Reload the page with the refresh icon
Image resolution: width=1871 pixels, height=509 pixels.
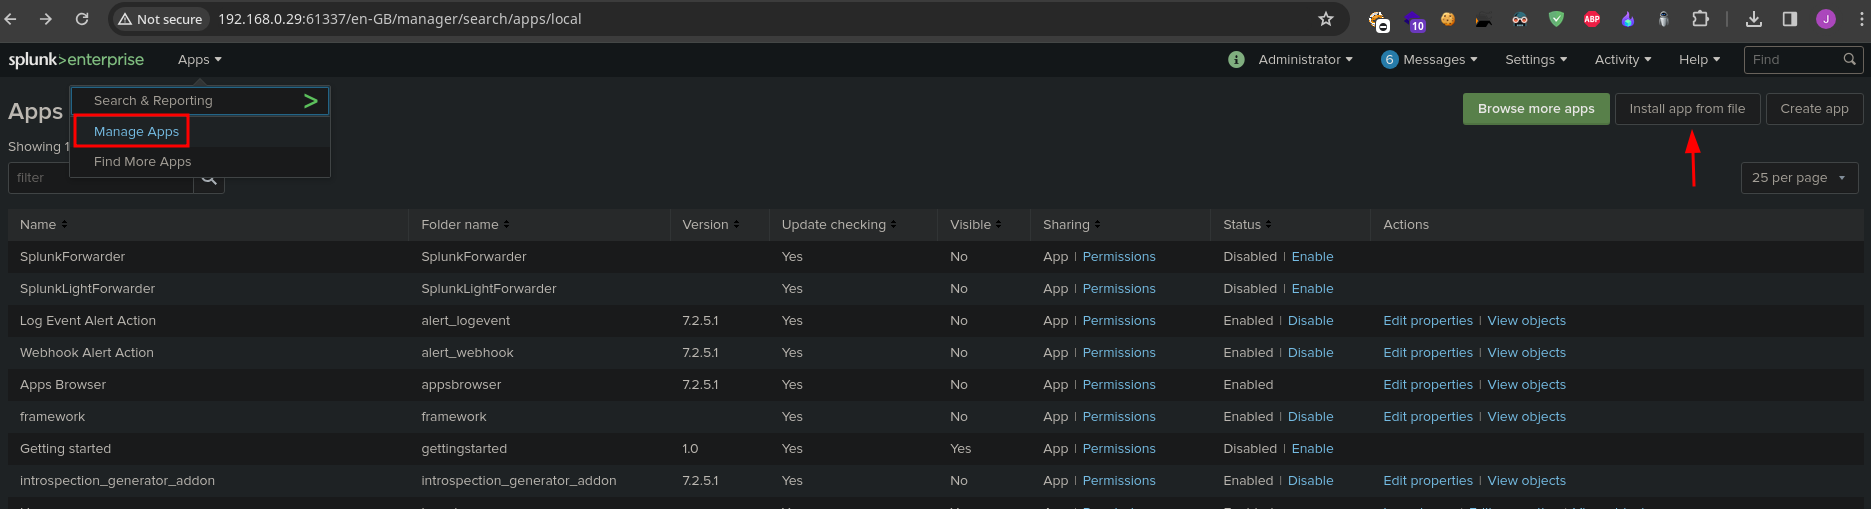tap(82, 19)
